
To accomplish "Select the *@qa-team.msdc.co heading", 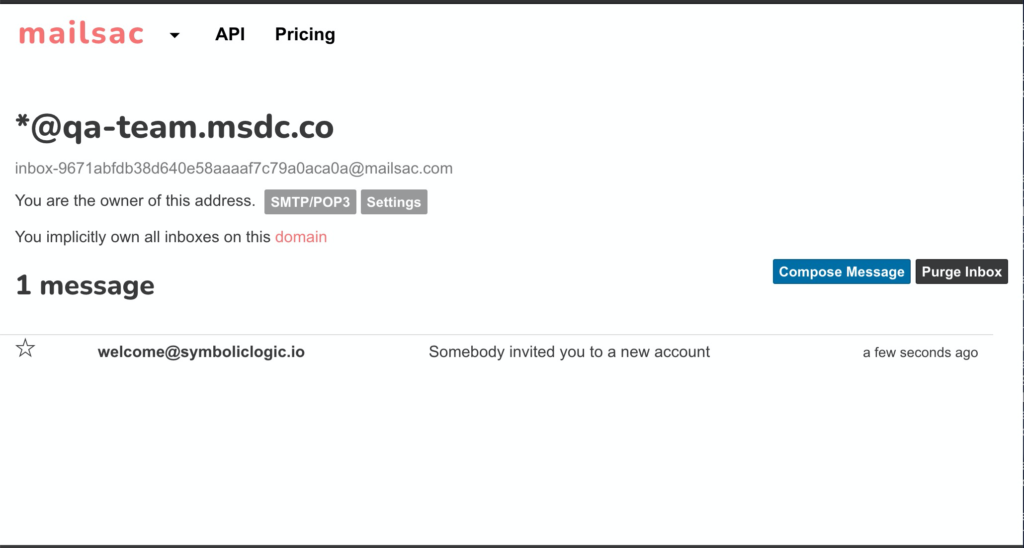I will 174,127.
